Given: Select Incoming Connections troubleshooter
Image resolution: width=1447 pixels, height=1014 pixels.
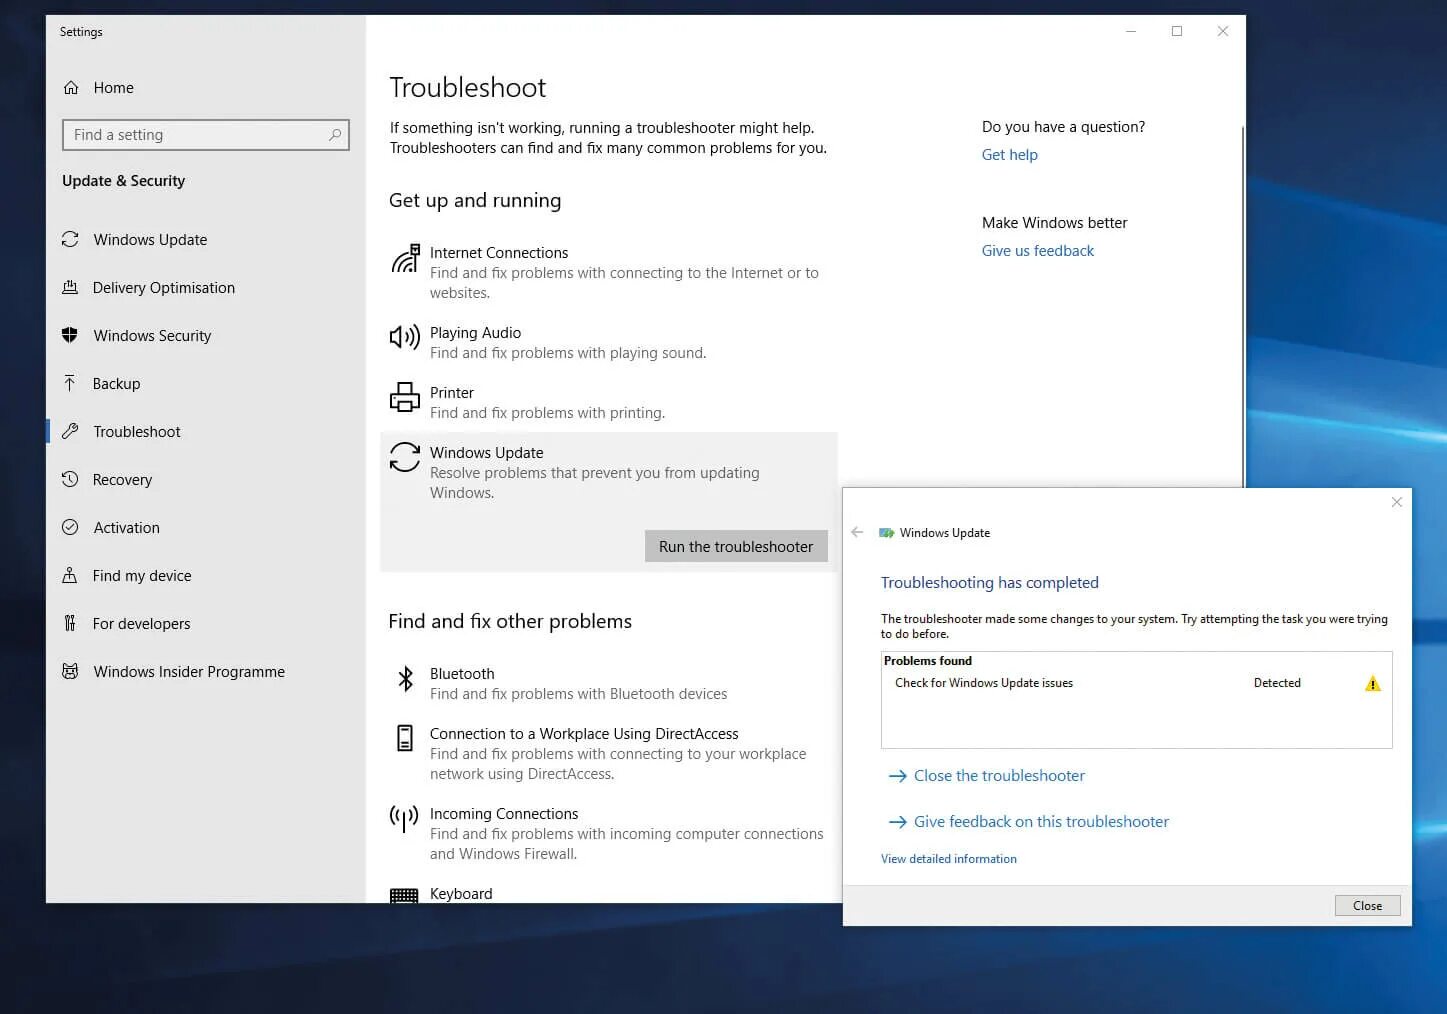Looking at the screenshot, I should 609,834.
